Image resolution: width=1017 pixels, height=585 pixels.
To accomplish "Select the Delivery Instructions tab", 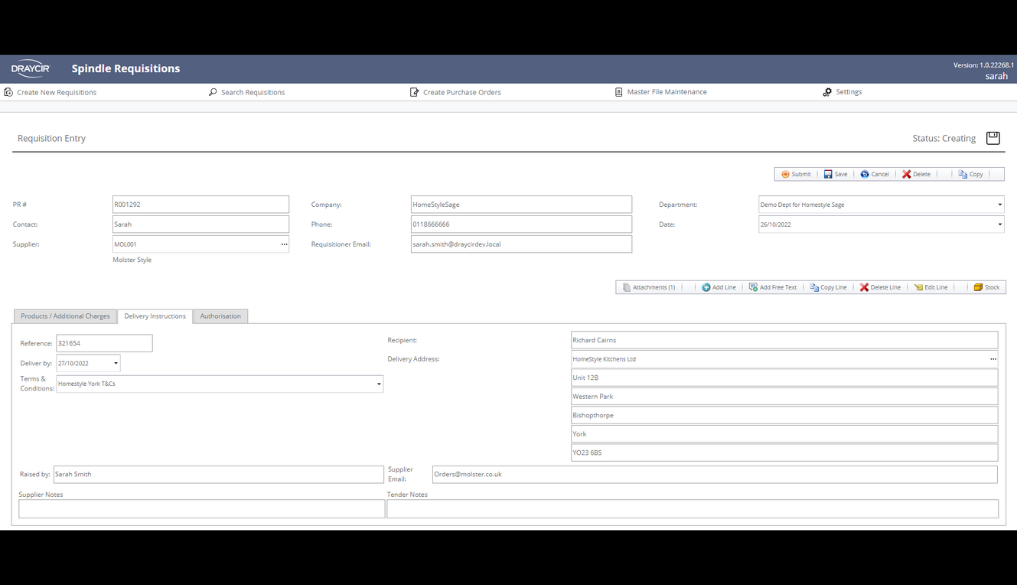I will (155, 316).
